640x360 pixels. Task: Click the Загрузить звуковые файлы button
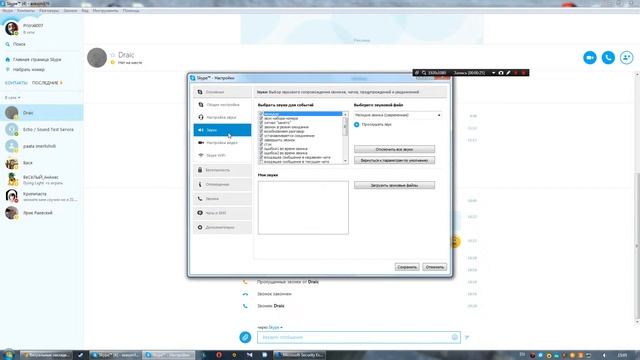(x=394, y=185)
